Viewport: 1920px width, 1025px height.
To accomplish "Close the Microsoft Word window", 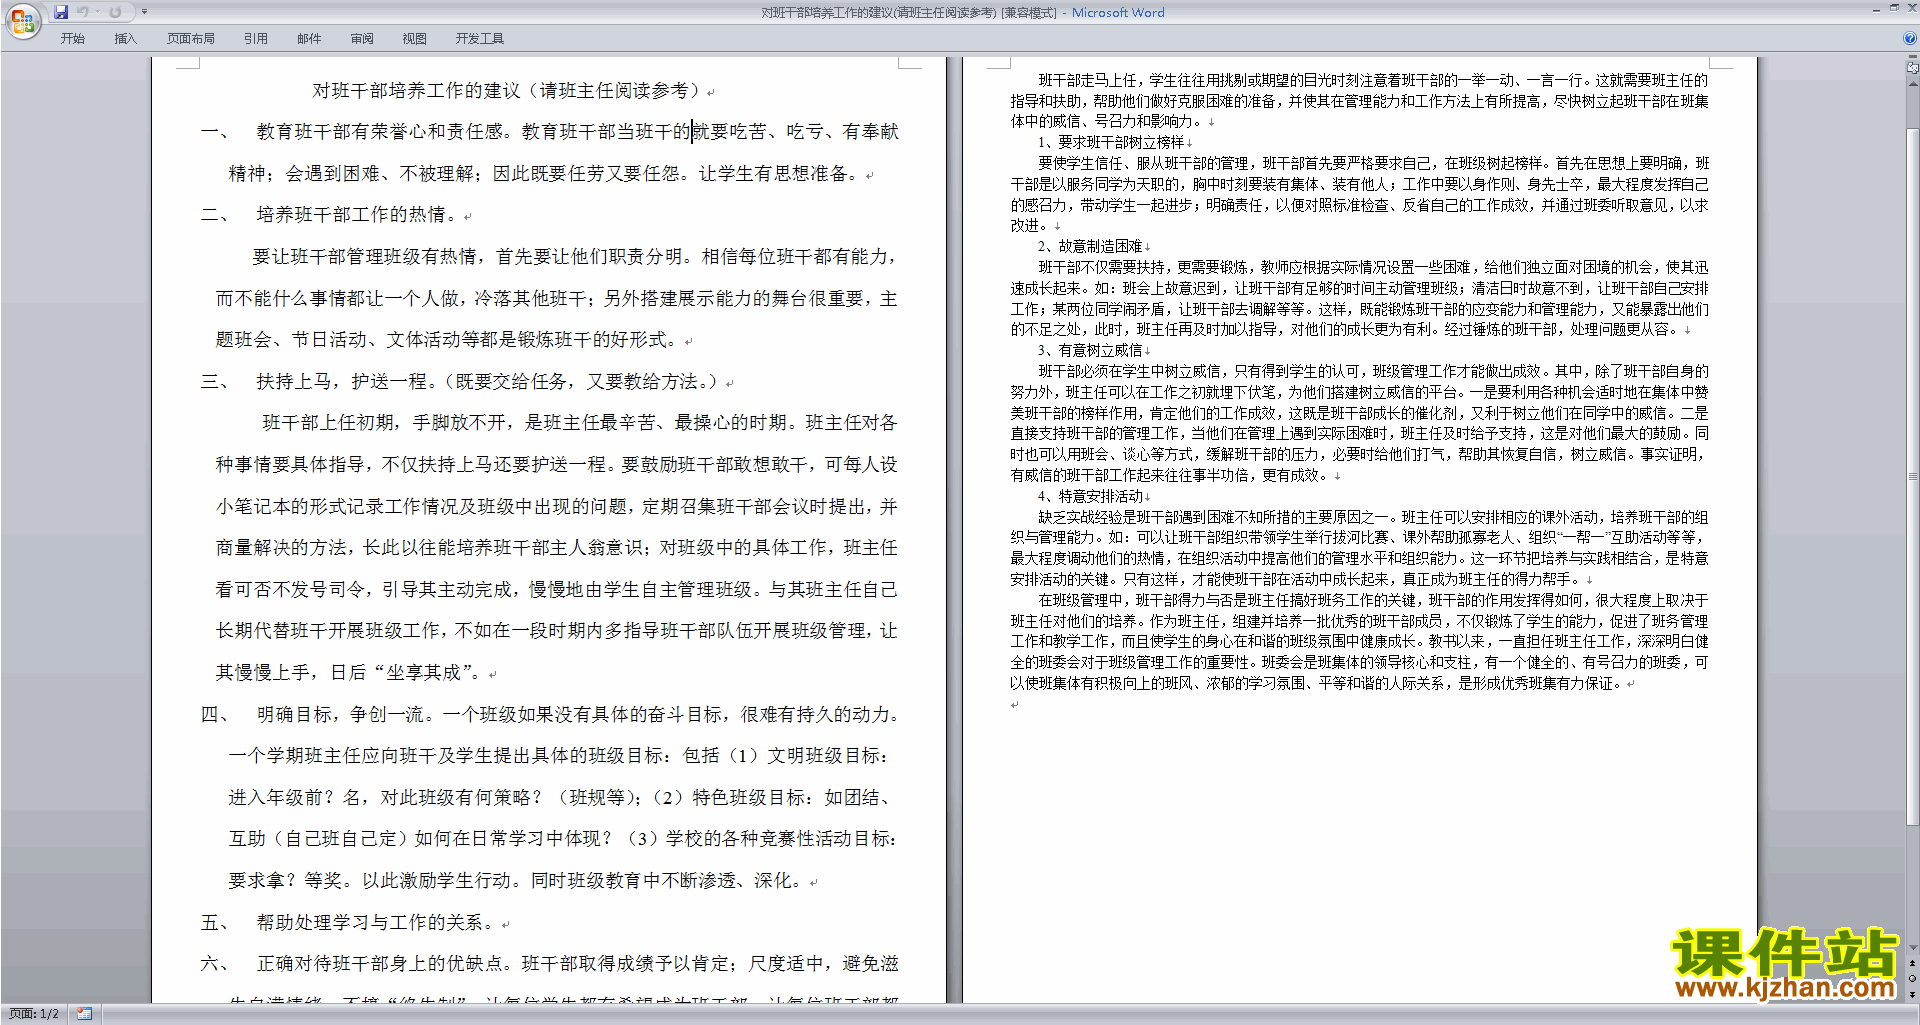I will [x=1911, y=8].
